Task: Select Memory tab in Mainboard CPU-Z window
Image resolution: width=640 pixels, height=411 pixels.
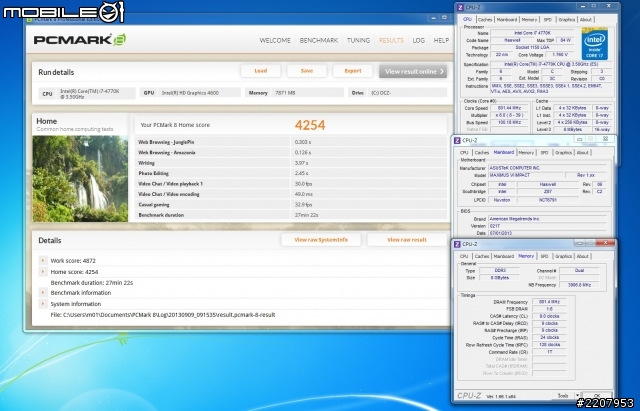Action: [526, 153]
